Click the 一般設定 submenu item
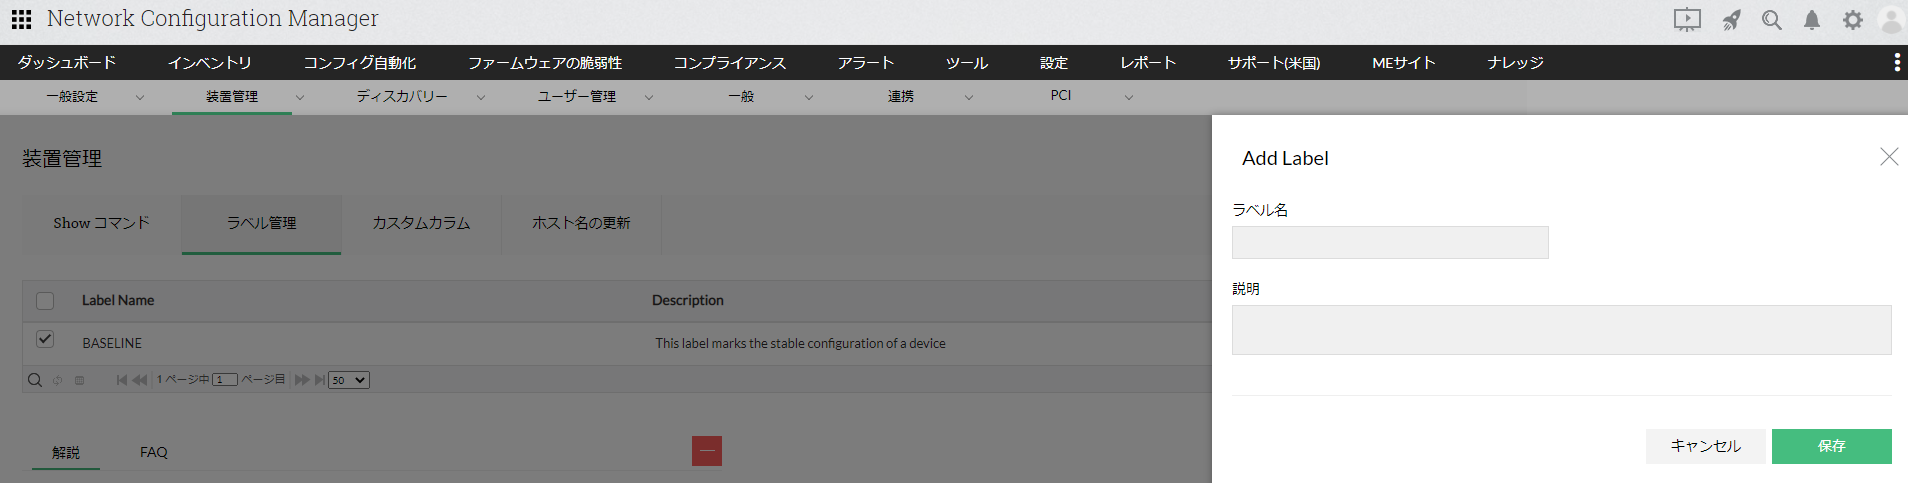The image size is (1908, 483). click(72, 97)
